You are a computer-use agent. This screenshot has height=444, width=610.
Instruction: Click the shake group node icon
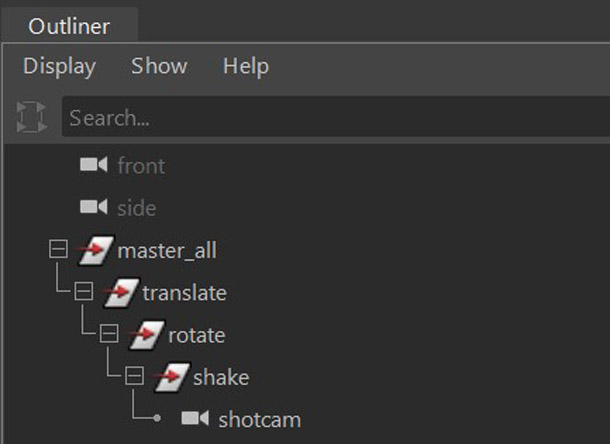coord(170,377)
